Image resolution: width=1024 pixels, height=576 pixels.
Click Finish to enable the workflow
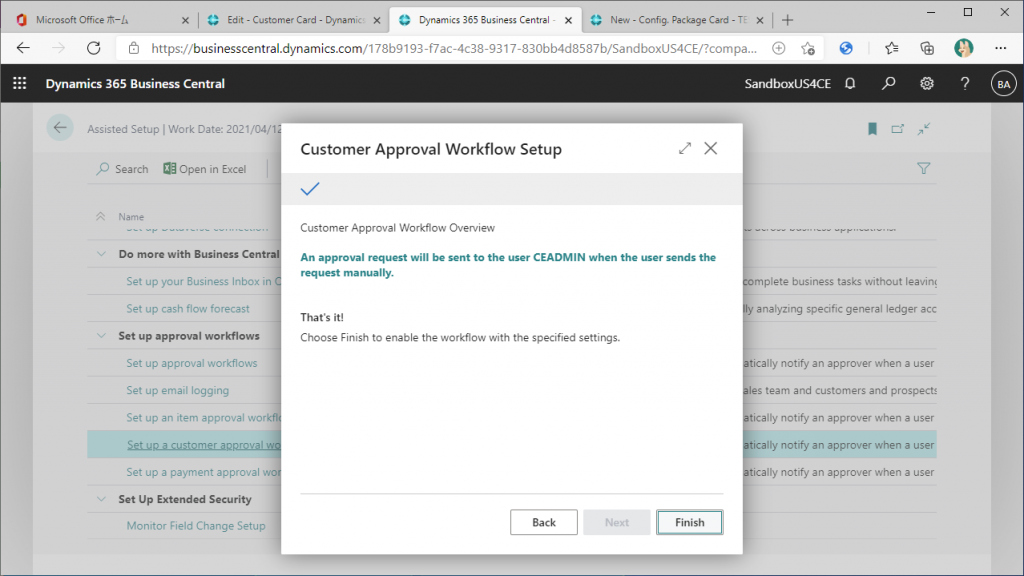point(690,522)
